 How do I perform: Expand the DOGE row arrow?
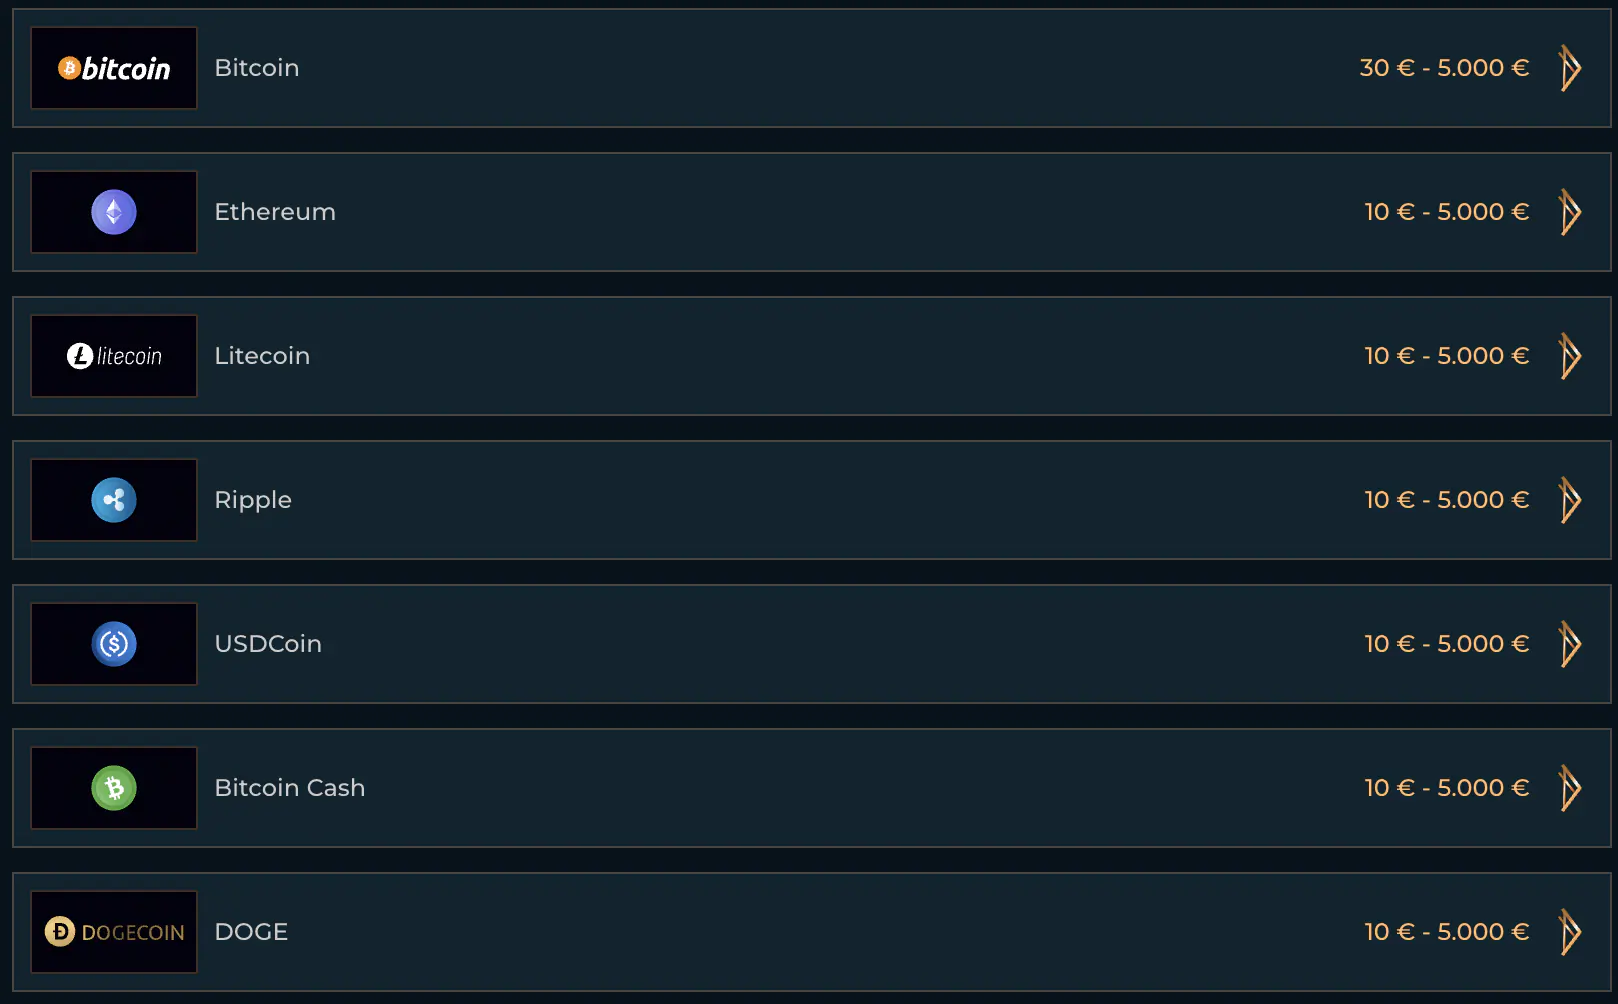coord(1570,932)
